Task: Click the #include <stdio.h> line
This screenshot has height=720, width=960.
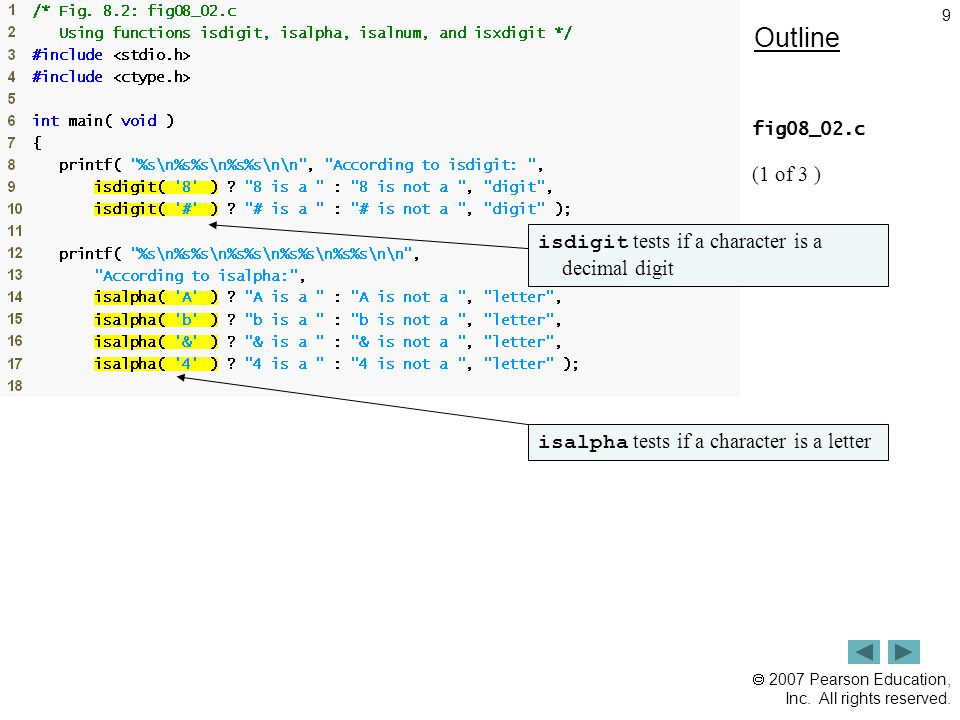Action: pos(111,55)
